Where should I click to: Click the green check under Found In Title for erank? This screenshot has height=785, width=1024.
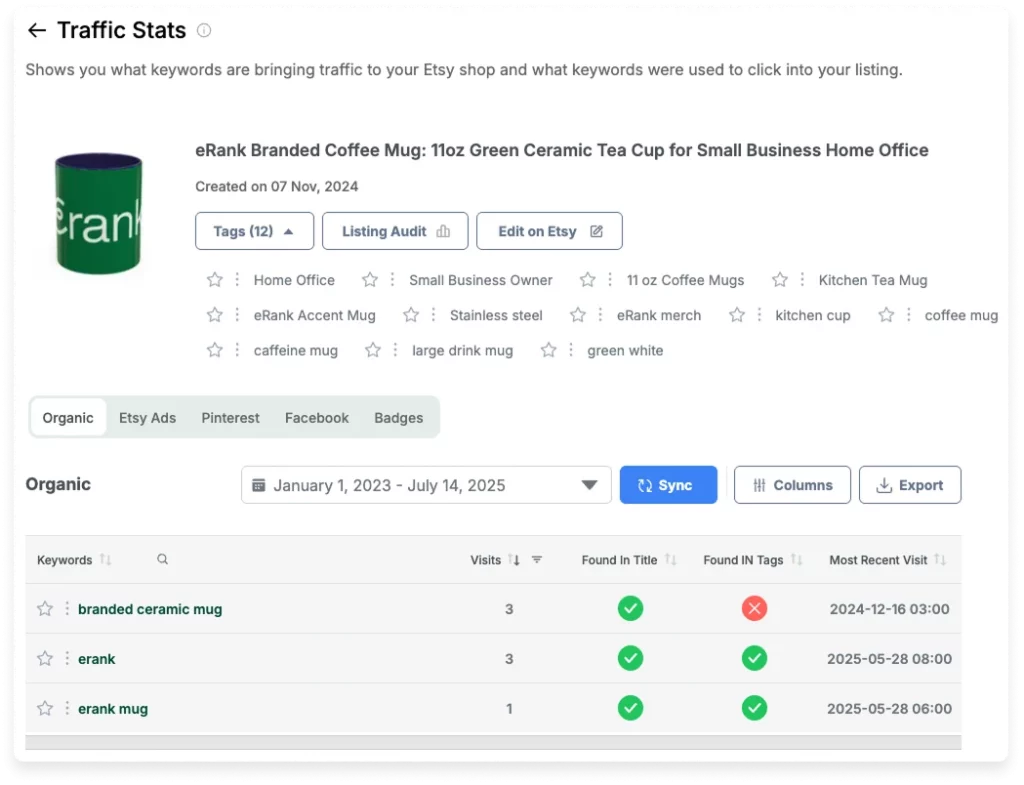[x=631, y=658]
